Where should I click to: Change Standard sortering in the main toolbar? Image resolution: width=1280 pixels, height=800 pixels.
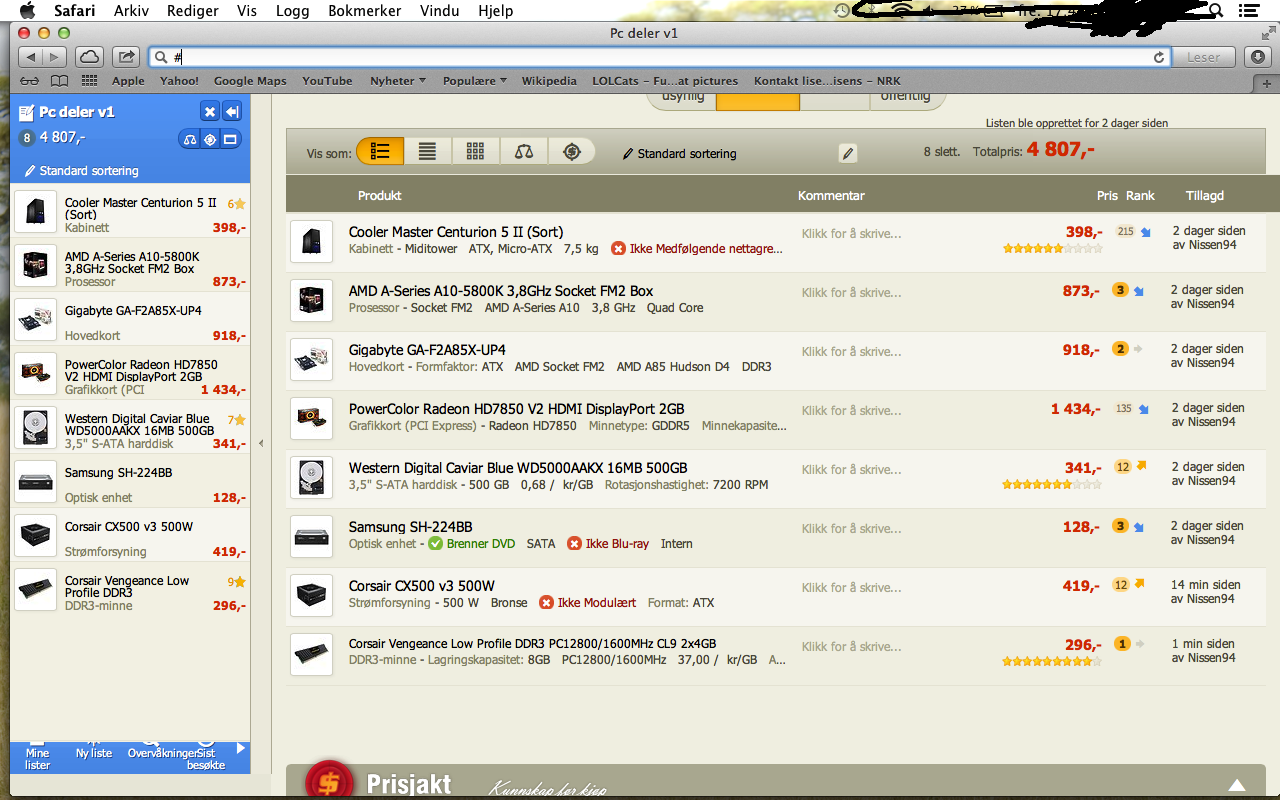pos(679,154)
